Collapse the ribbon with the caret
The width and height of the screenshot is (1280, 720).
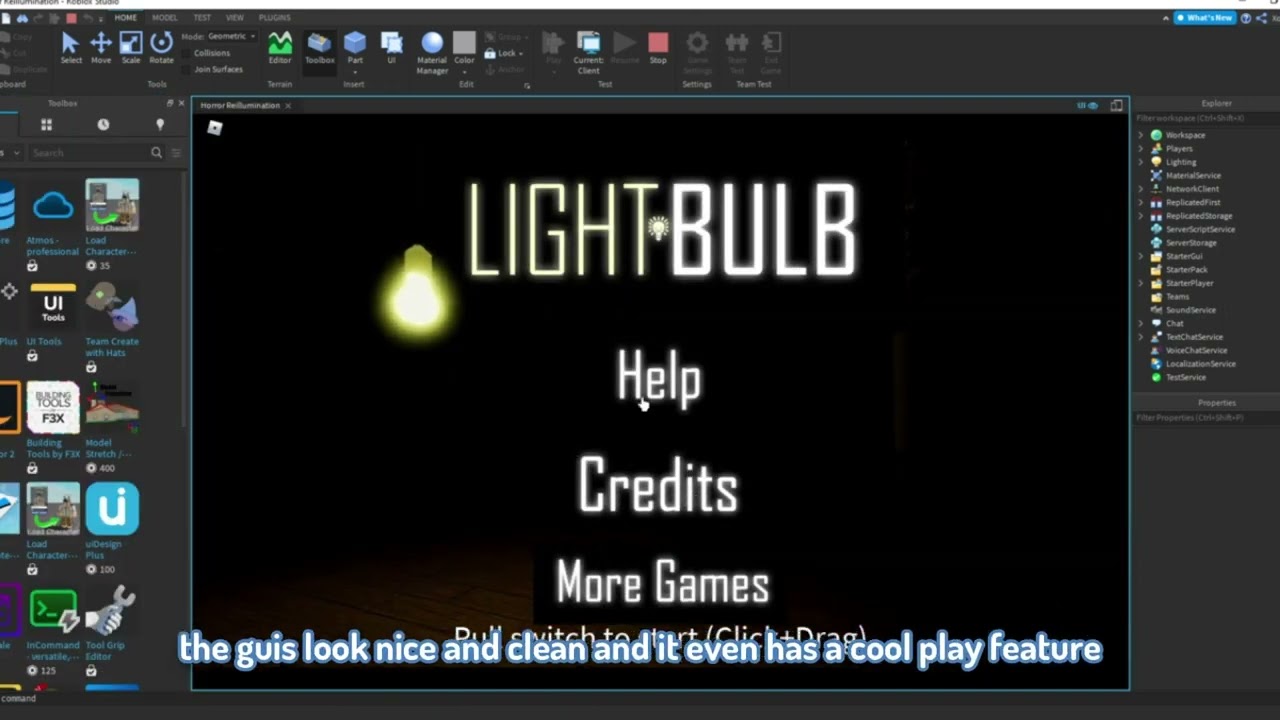coord(1166,18)
